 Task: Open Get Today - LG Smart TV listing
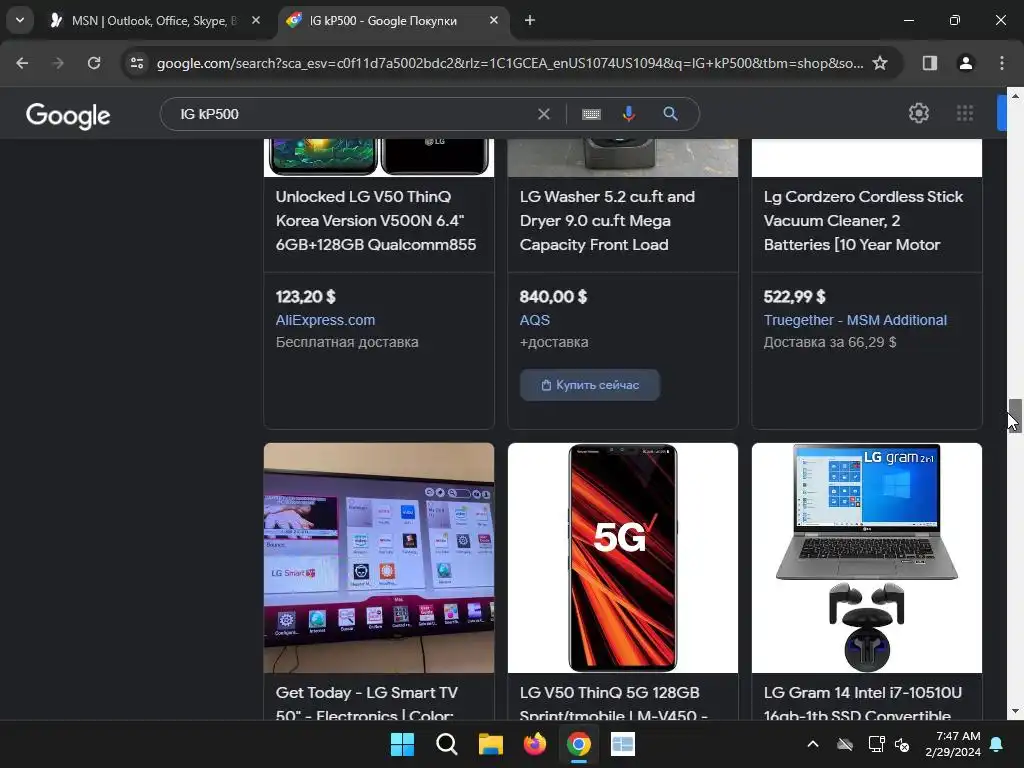pyautogui.click(x=366, y=702)
